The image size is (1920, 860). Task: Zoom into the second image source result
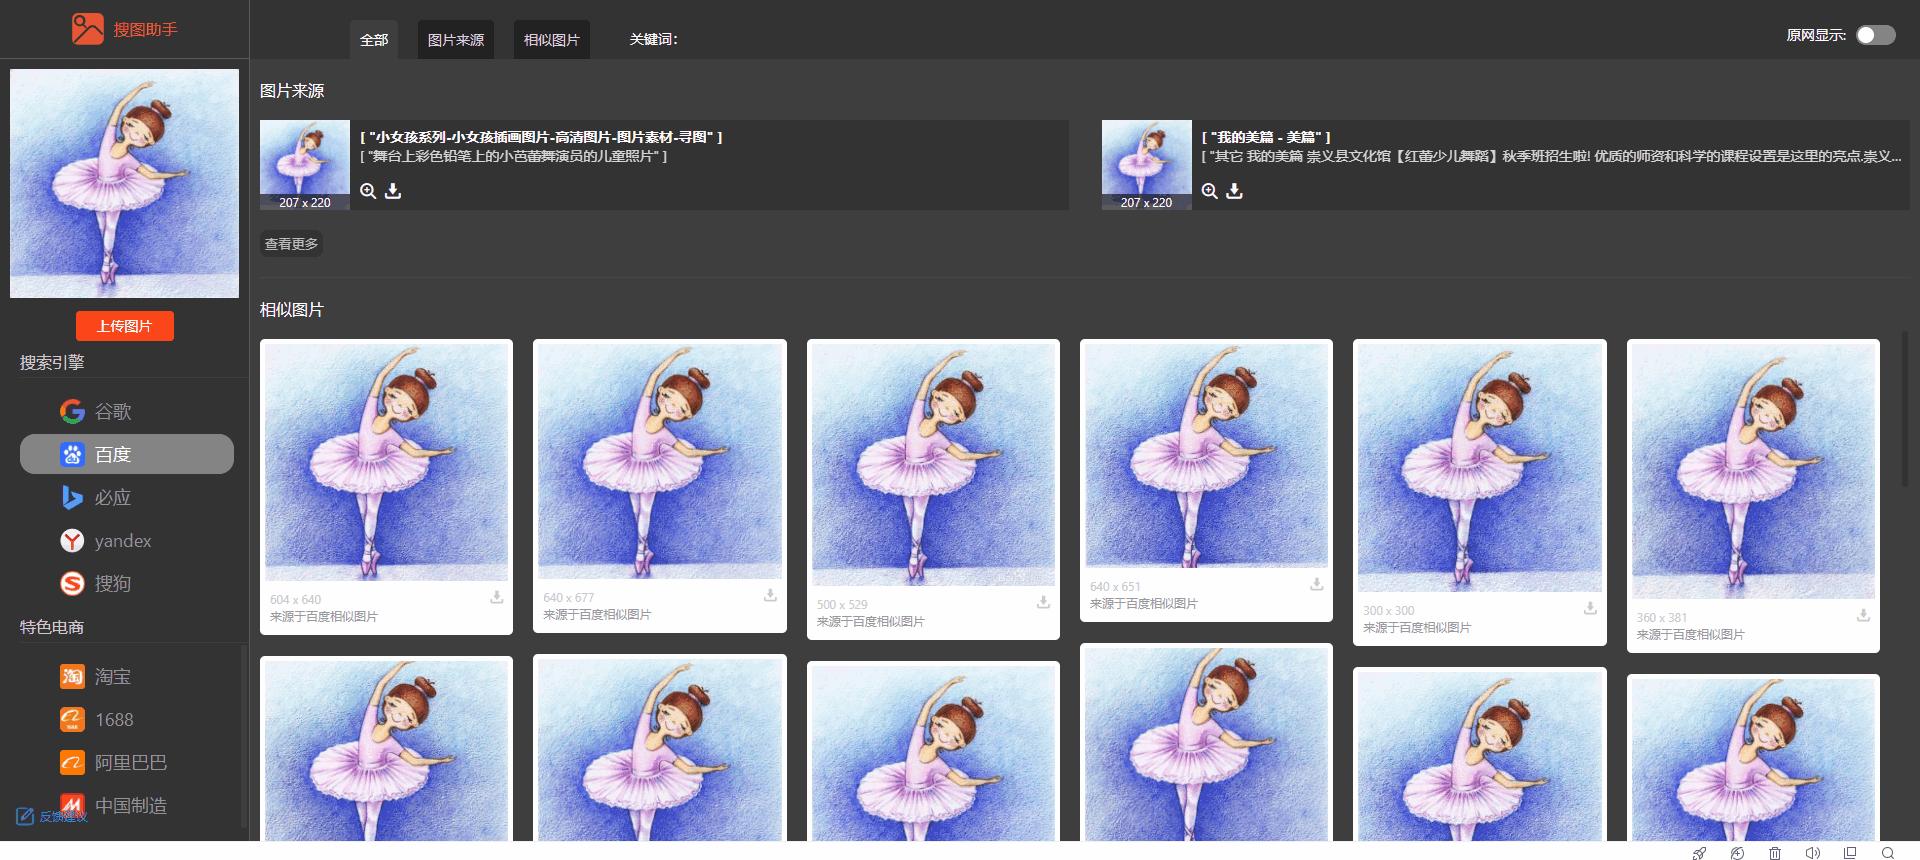click(x=1210, y=191)
